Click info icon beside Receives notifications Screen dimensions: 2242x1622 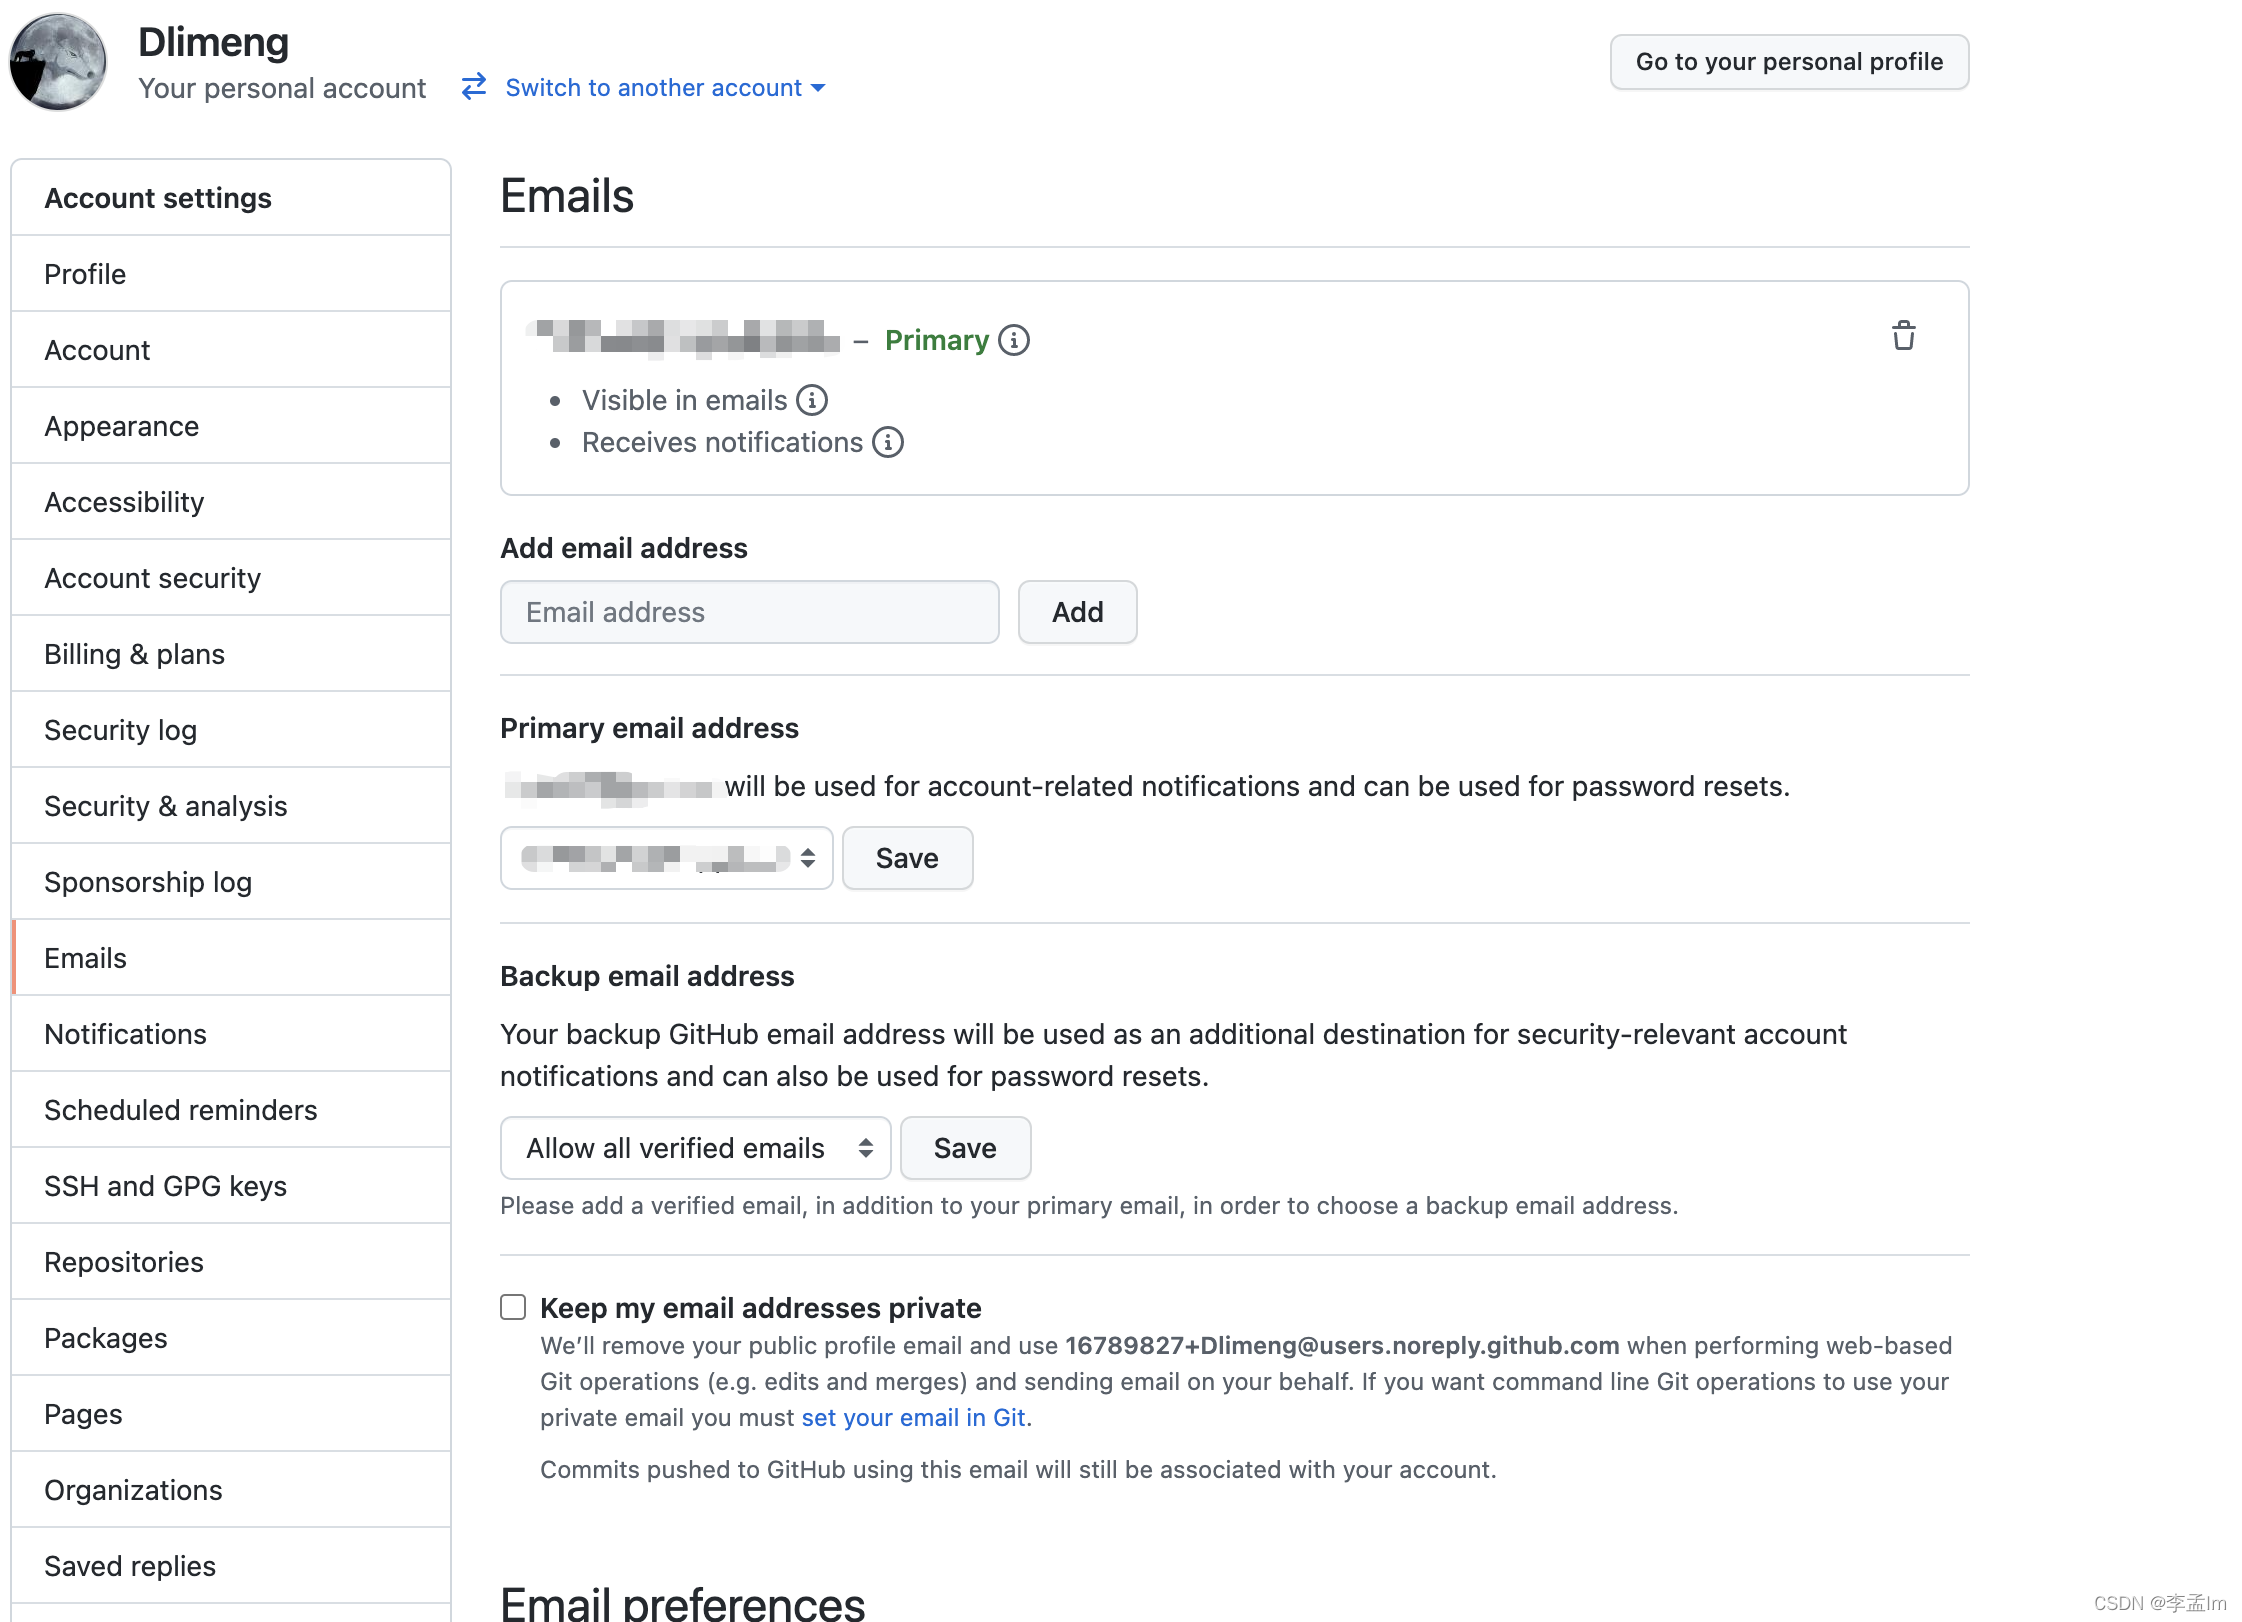click(888, 442)
